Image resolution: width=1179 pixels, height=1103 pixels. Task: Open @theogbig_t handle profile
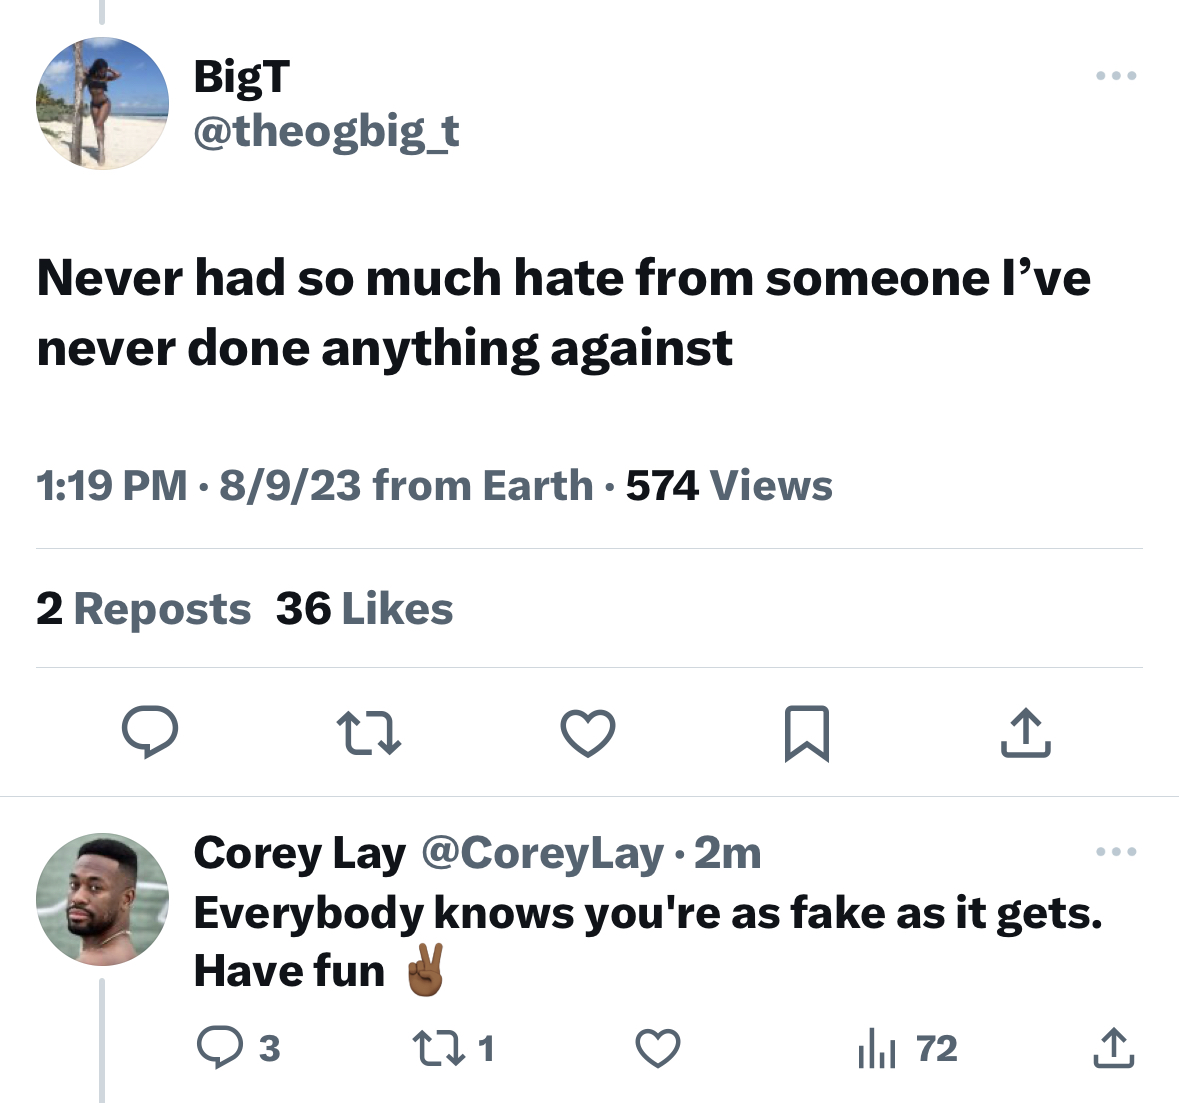coord(326,132)
